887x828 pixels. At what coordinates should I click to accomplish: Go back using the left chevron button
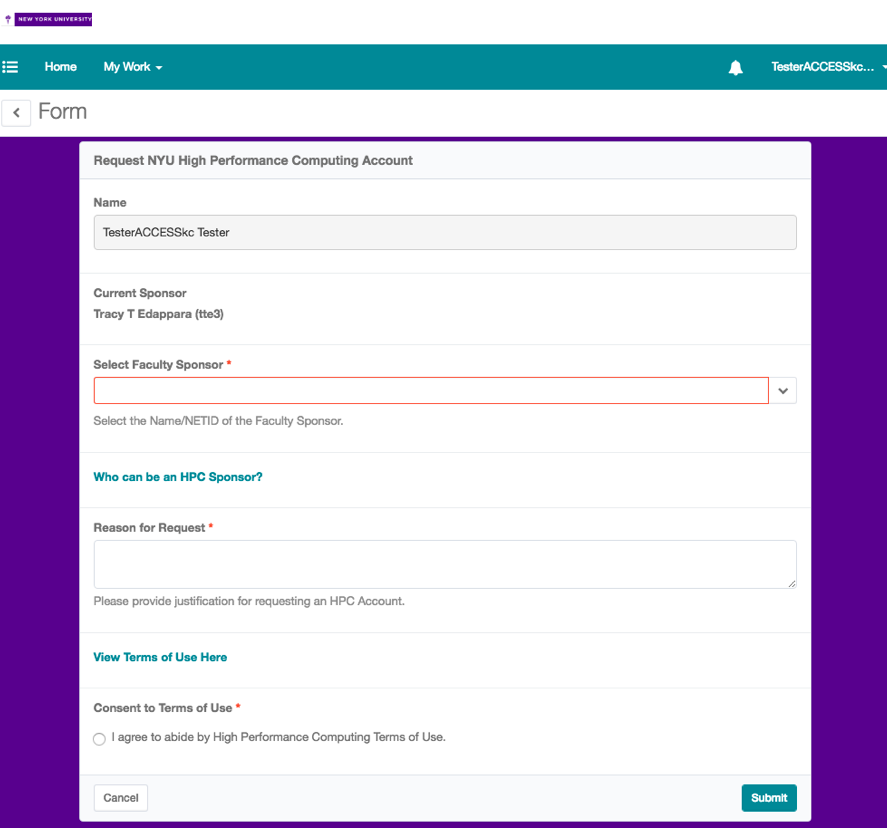pos(16,113)
